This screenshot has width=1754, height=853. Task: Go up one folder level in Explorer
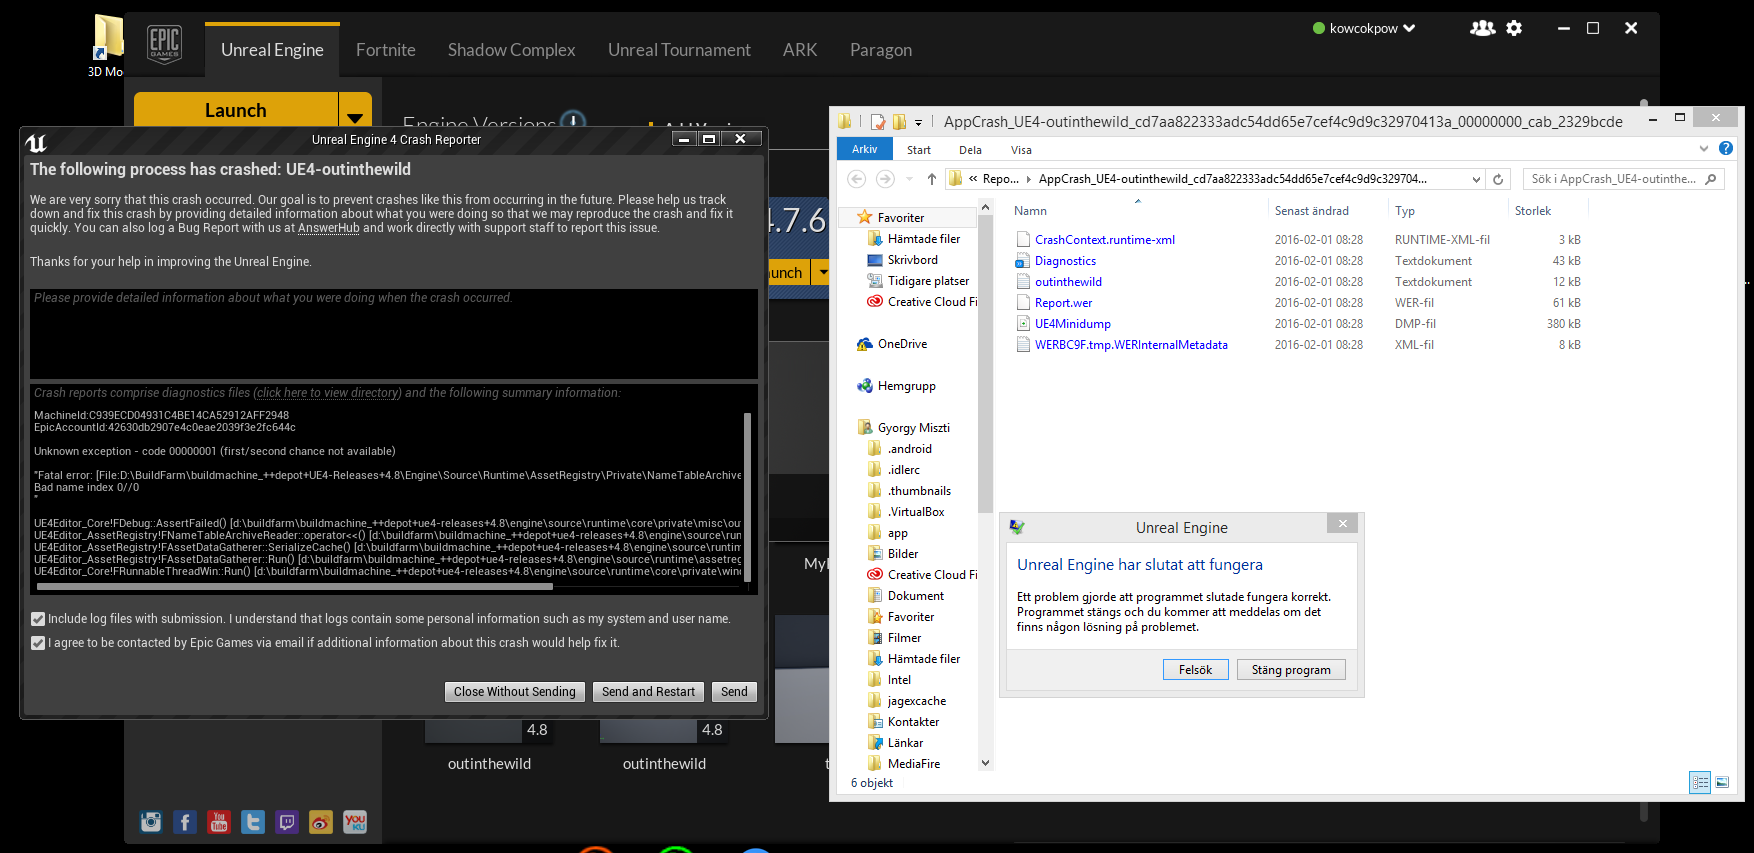(932, 179)
